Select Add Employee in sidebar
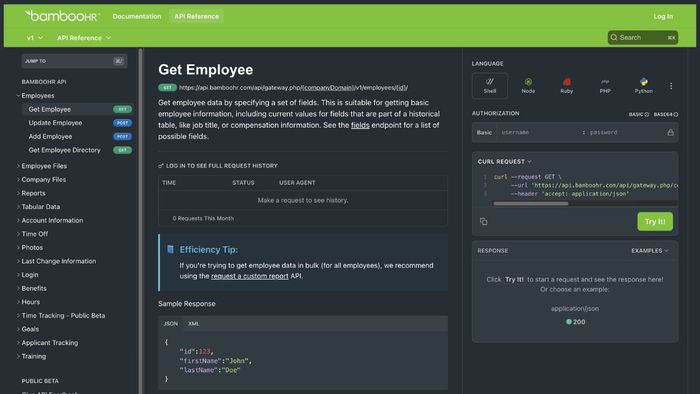 coord(50,137)
